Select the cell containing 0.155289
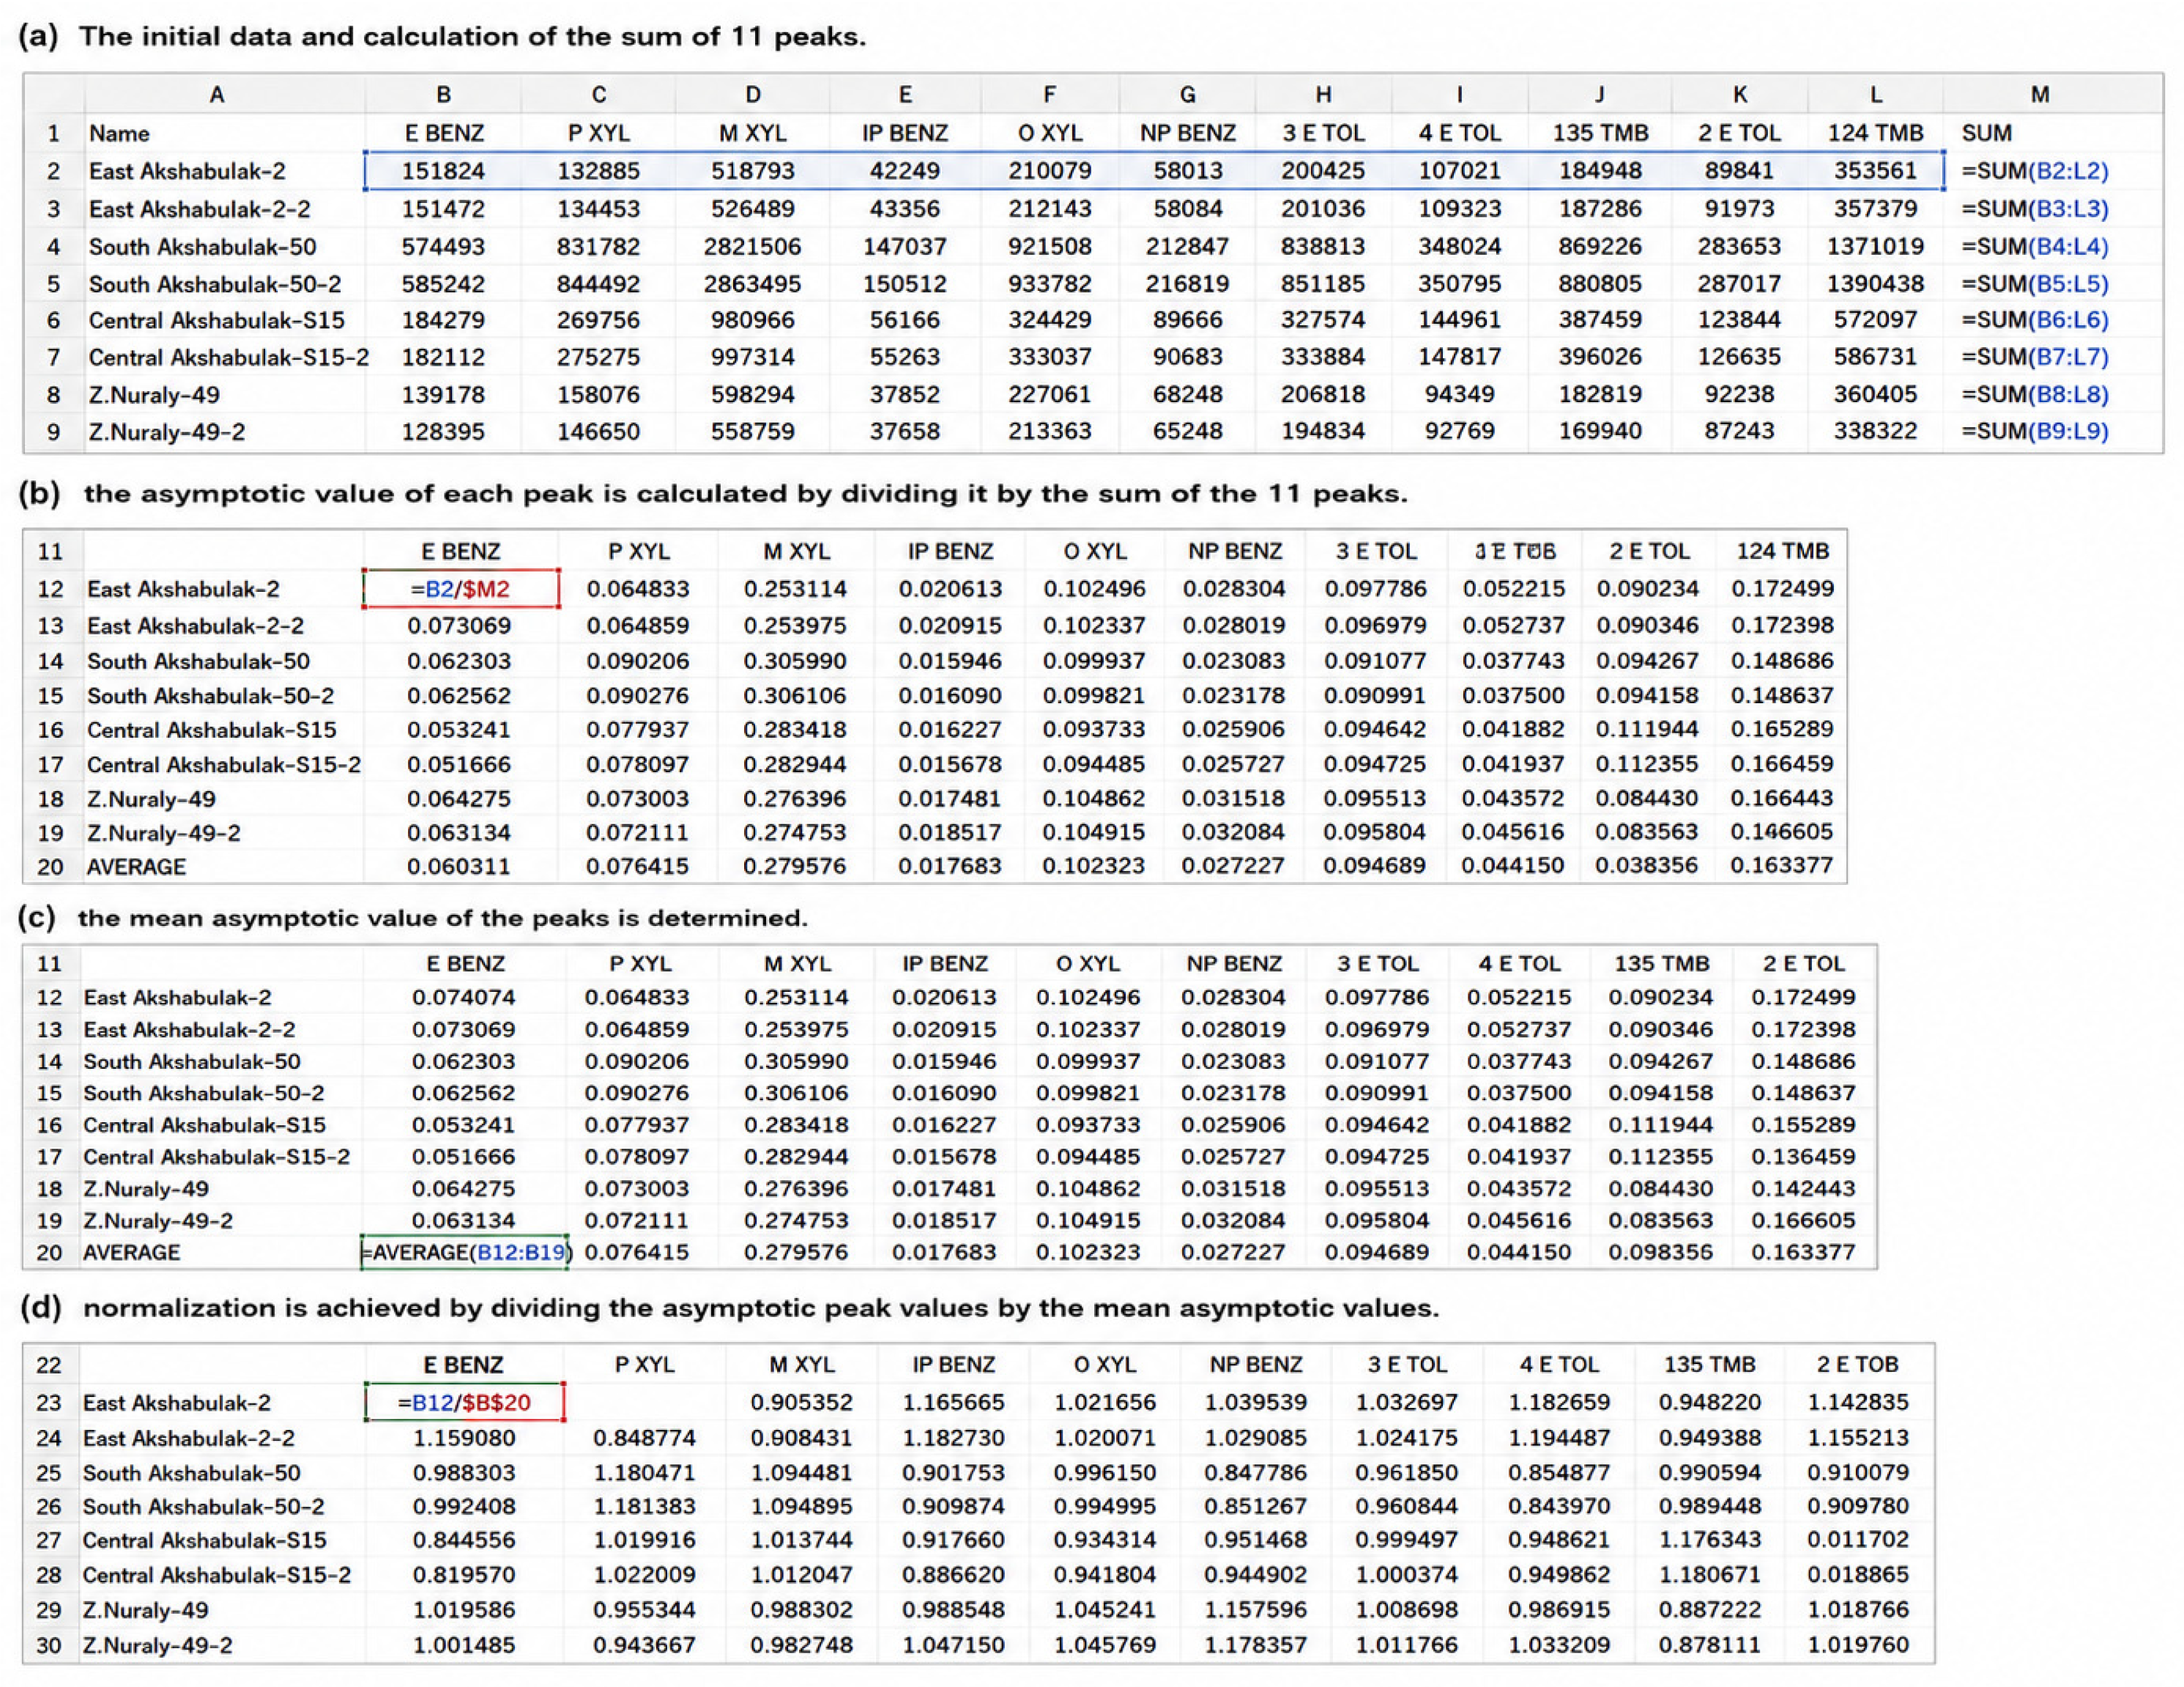 coord(1803,1125)
